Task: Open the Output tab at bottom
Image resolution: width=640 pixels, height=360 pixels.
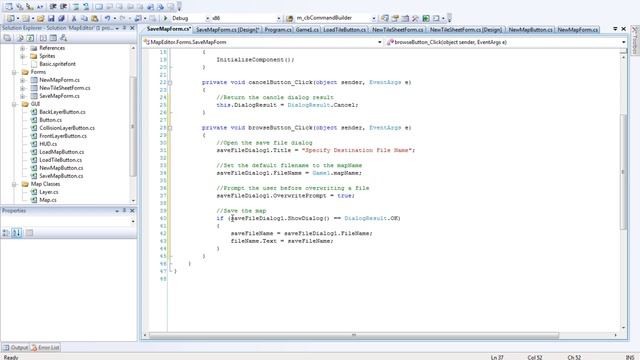Action: click(x=16, y=348)
